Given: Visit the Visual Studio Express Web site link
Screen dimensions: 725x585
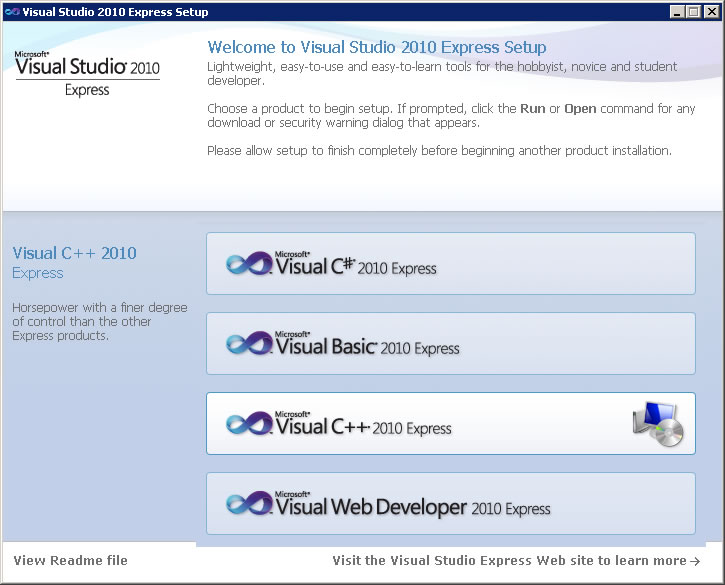Looking at the screenshot, I should click(516, 560).
